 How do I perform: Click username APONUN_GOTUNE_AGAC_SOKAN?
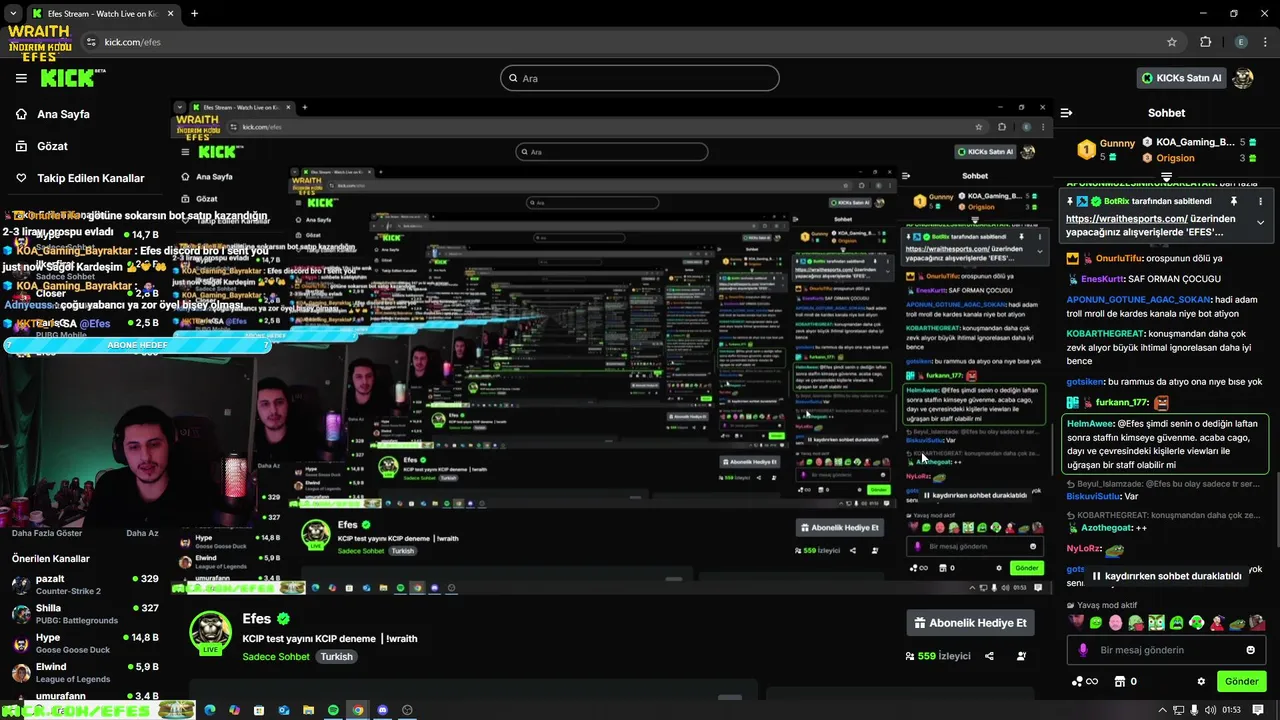1138,299
